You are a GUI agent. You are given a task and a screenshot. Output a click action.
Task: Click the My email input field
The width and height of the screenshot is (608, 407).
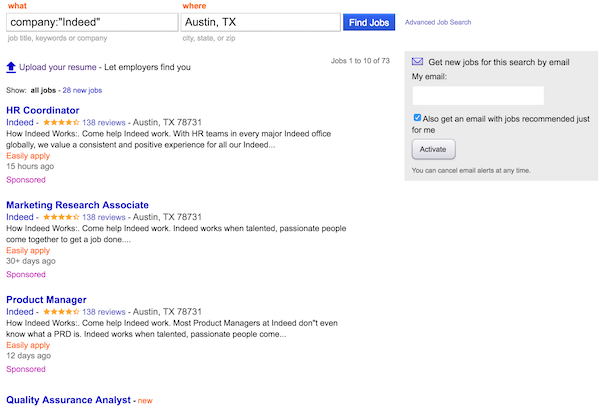click(478, 95)
